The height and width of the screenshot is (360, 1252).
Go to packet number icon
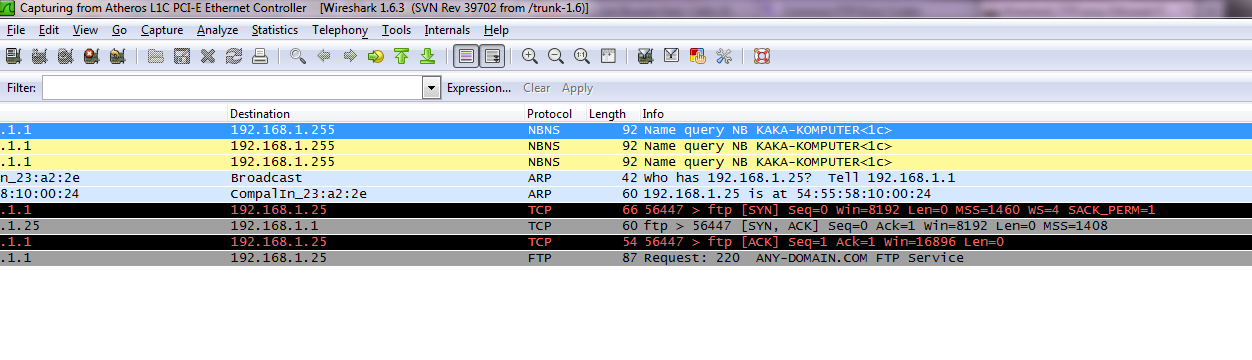point(376,56)
